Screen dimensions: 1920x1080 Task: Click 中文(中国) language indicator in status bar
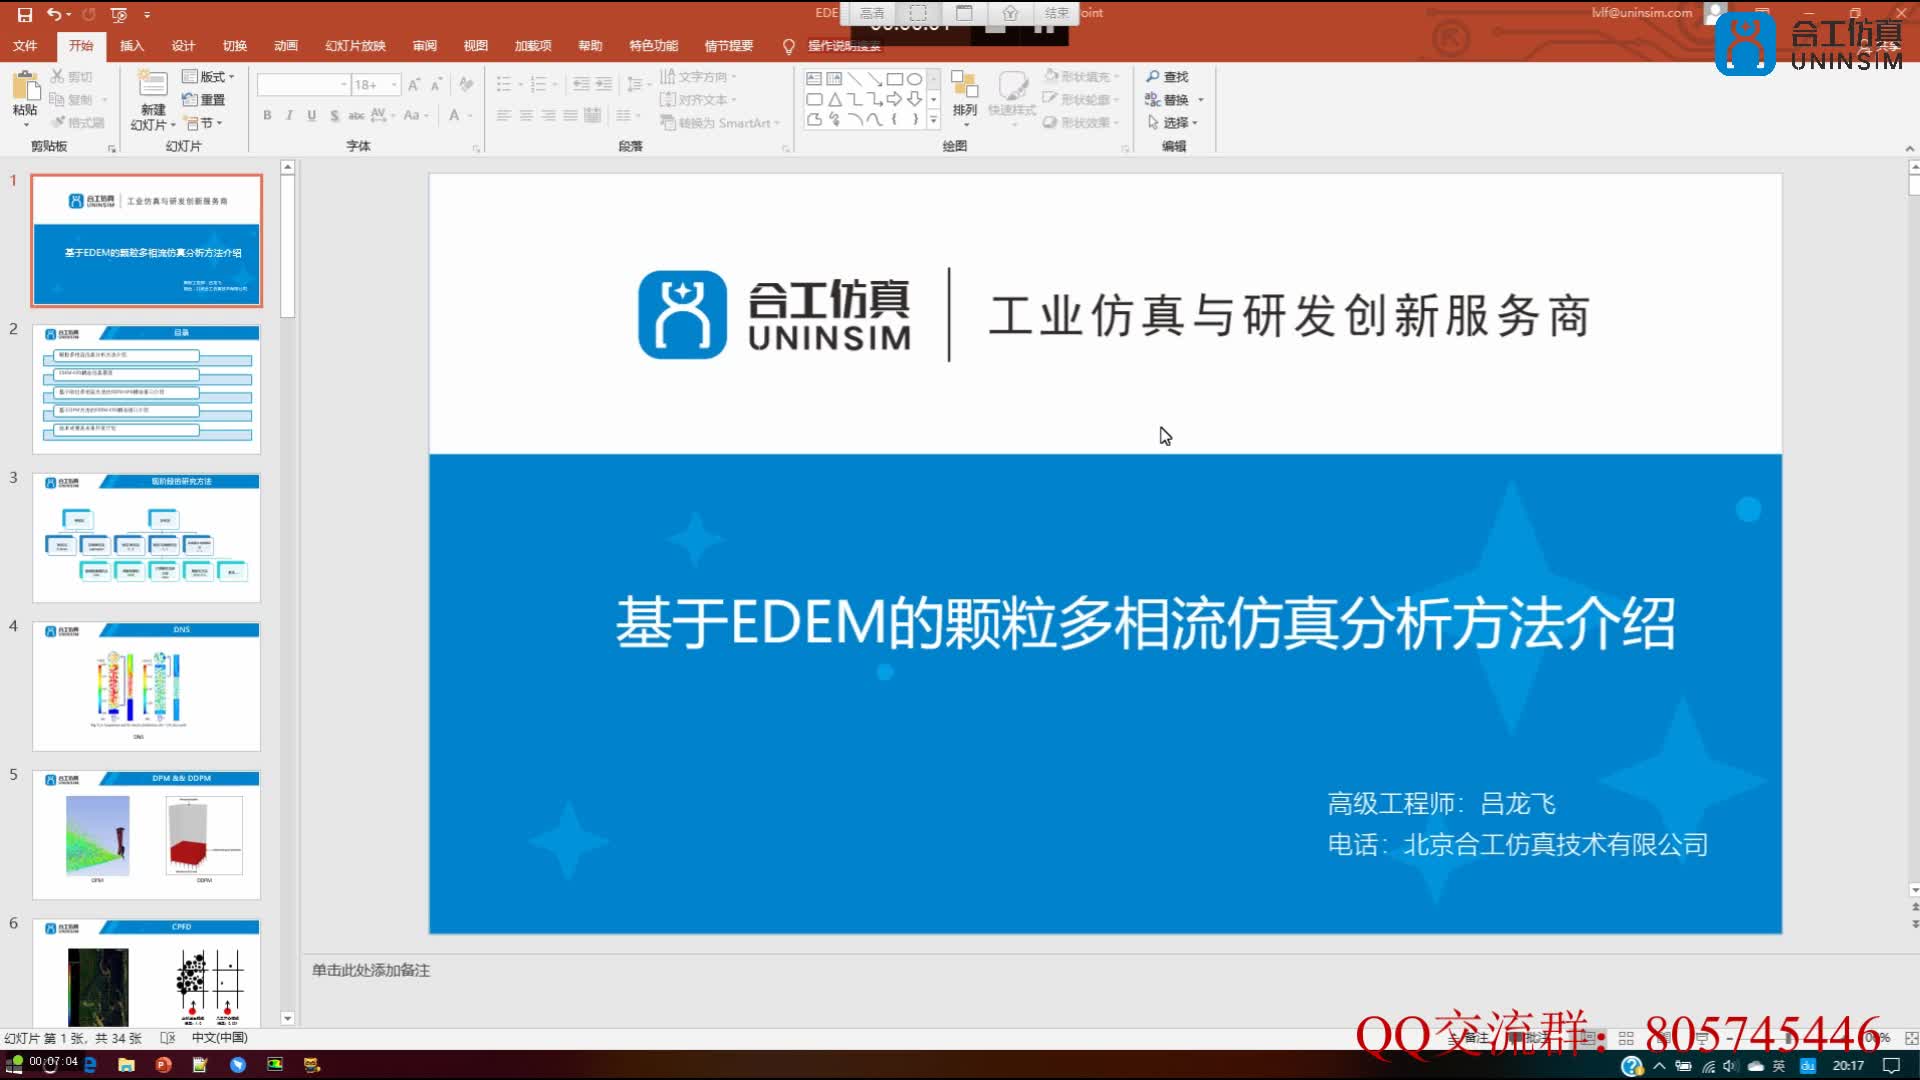tap(220, 1038)
